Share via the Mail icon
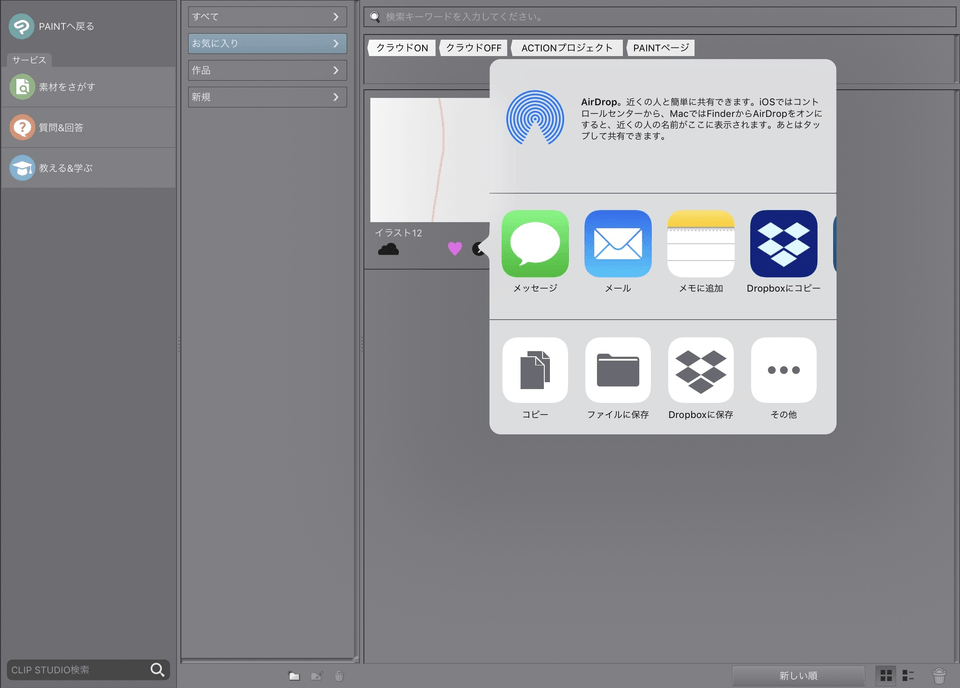960x688 pixels. coord(618,244)
